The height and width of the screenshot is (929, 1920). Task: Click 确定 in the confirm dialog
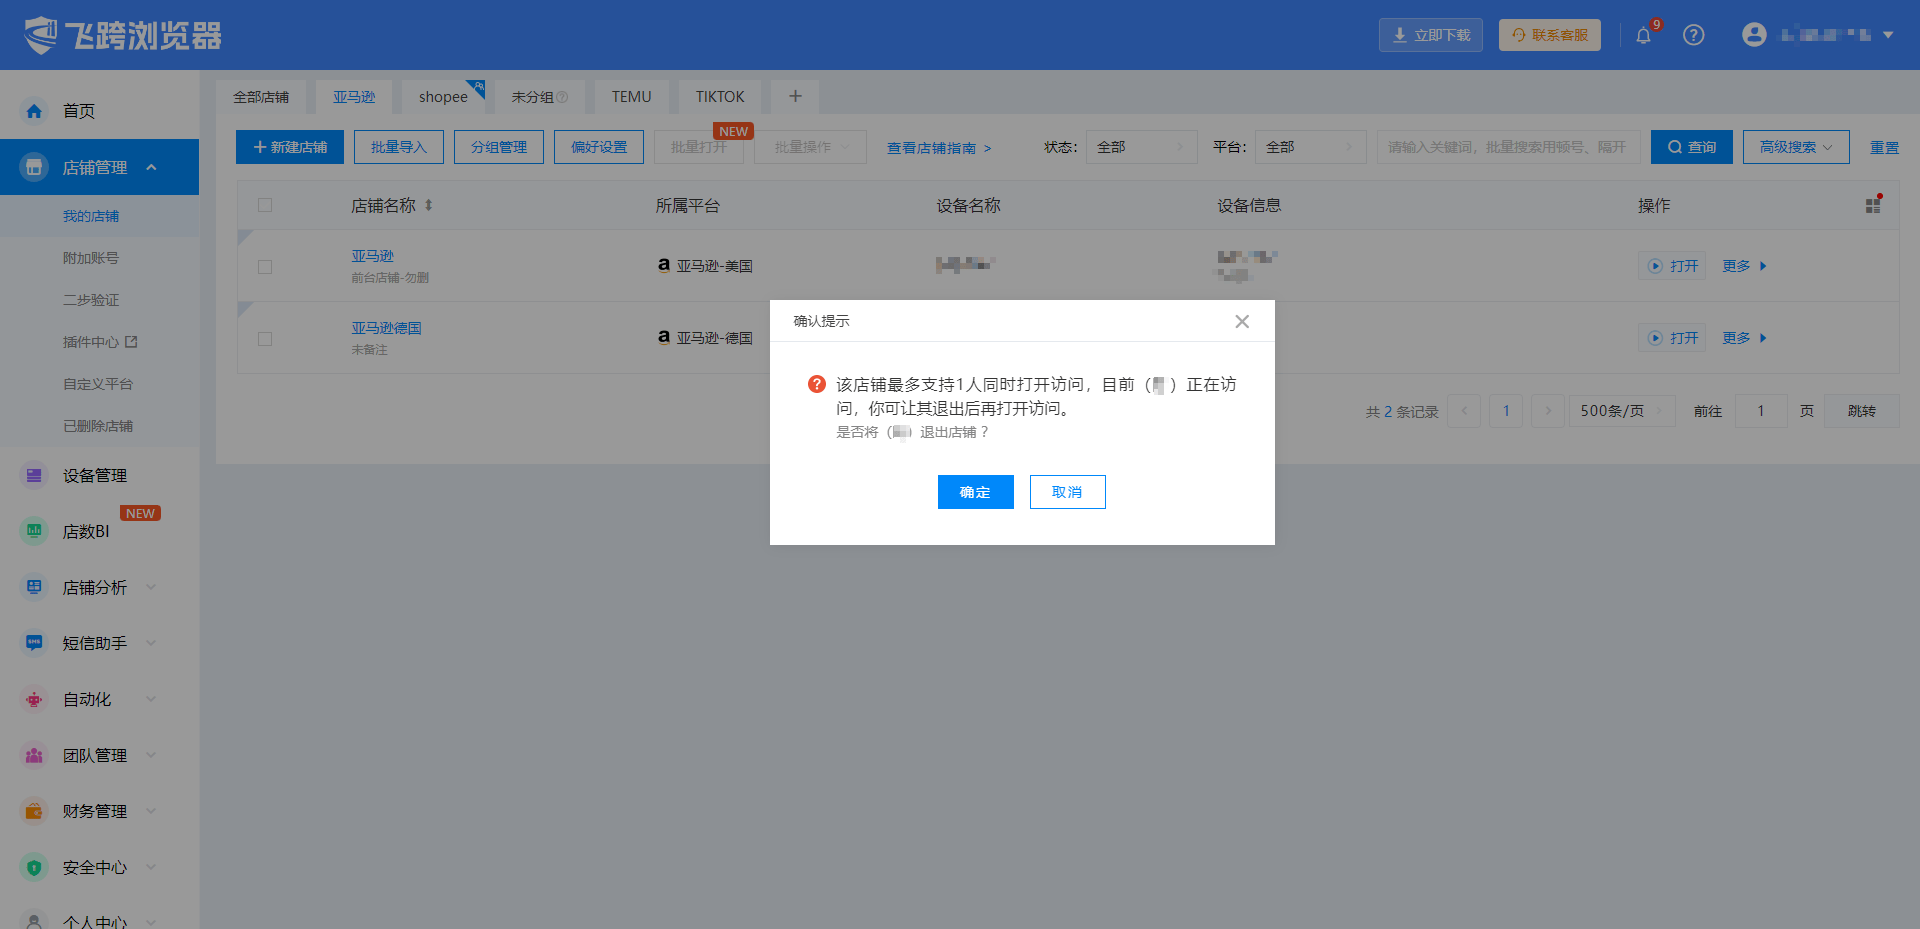pyautogui.click(x=975, y=492)
